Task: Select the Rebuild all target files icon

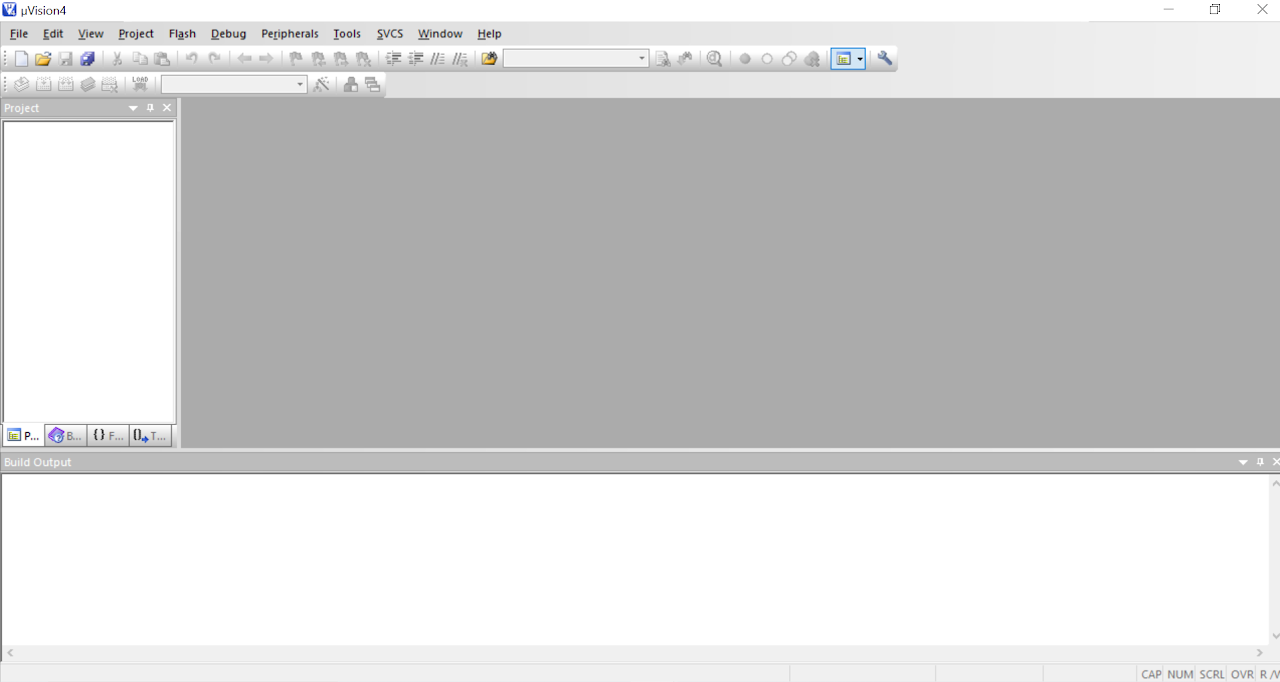Action: click(65, 84)
